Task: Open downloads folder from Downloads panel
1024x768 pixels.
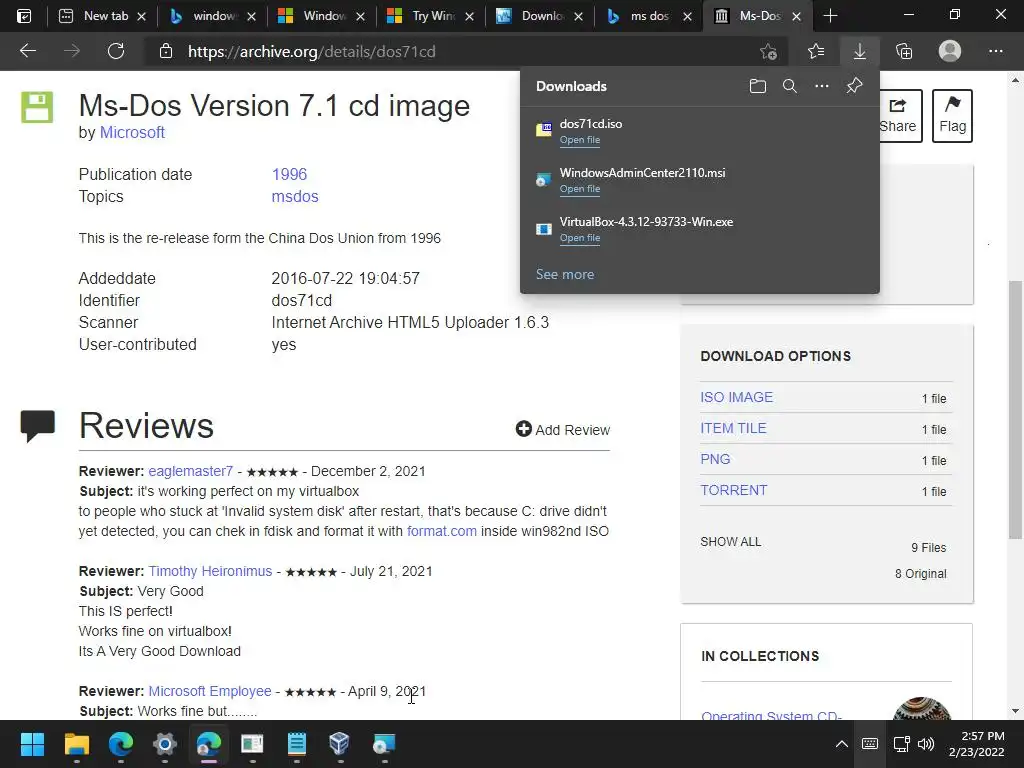Action: coord(758,86)
